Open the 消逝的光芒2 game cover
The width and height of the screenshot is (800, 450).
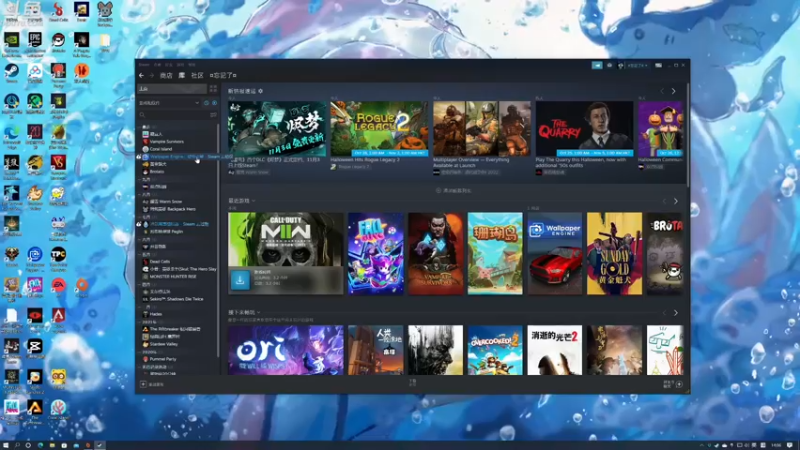555,350
